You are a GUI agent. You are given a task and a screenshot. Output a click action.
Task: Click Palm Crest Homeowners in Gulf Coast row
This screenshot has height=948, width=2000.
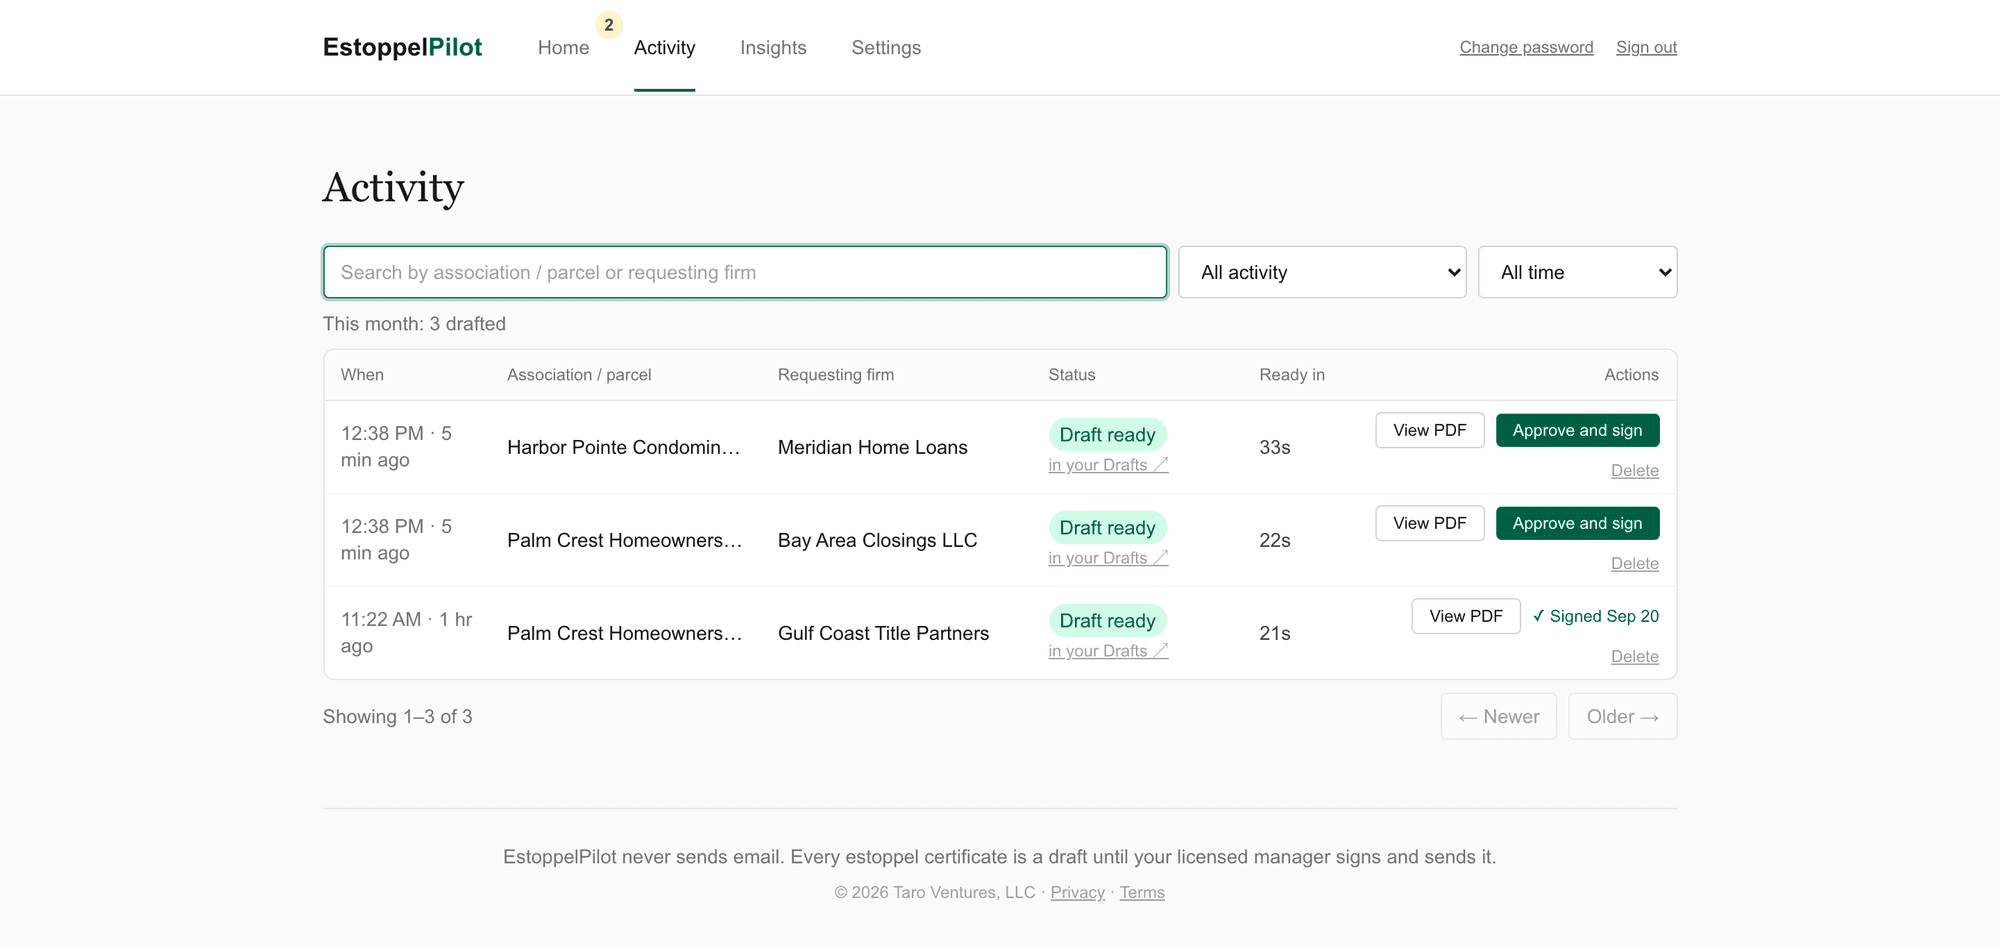[x=624, y=633]
